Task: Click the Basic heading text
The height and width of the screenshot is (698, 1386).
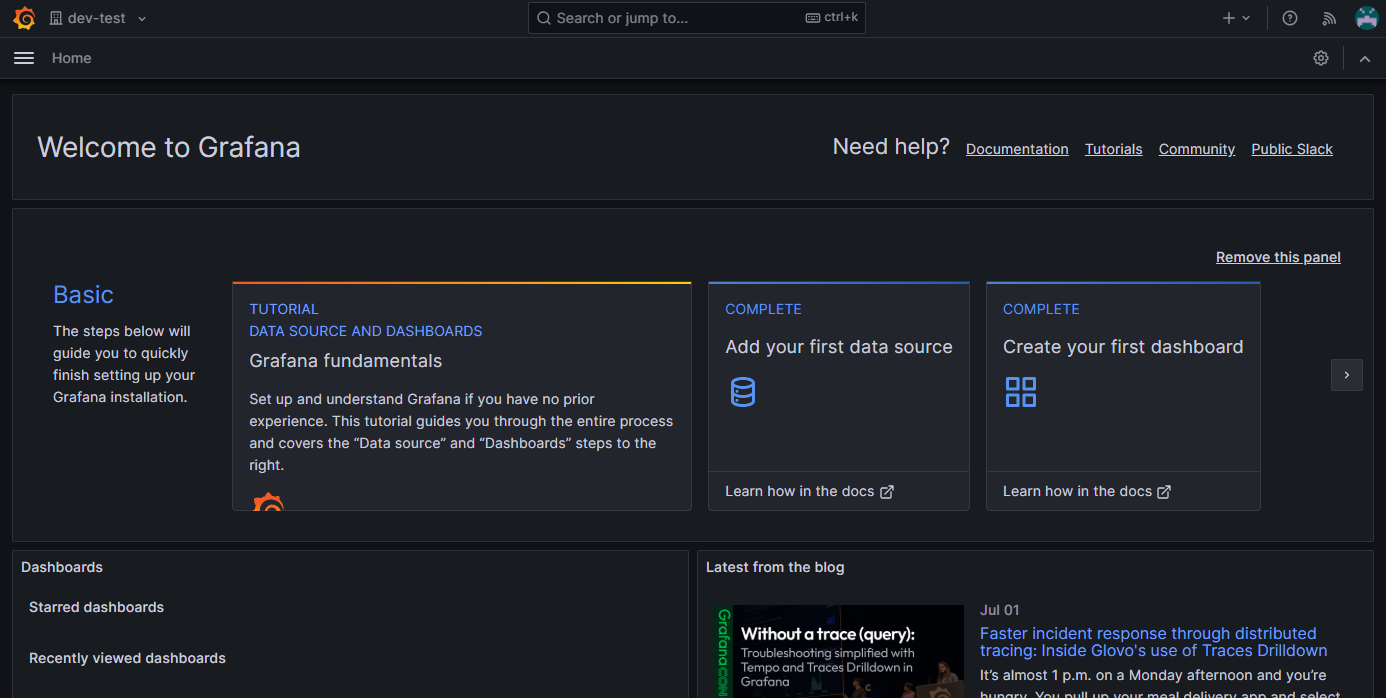Action: coord(83,294)
